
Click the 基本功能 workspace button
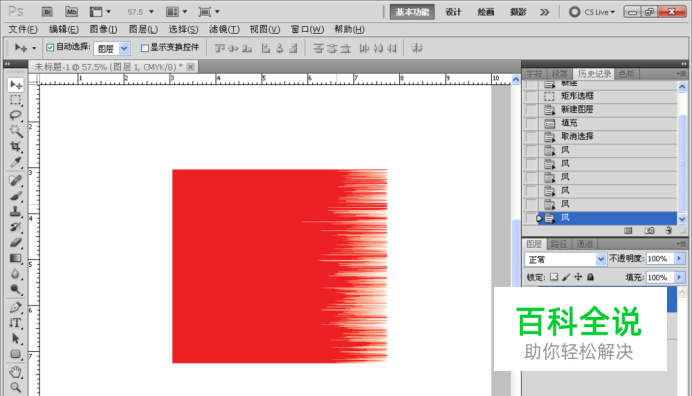[x=412, y=12]
